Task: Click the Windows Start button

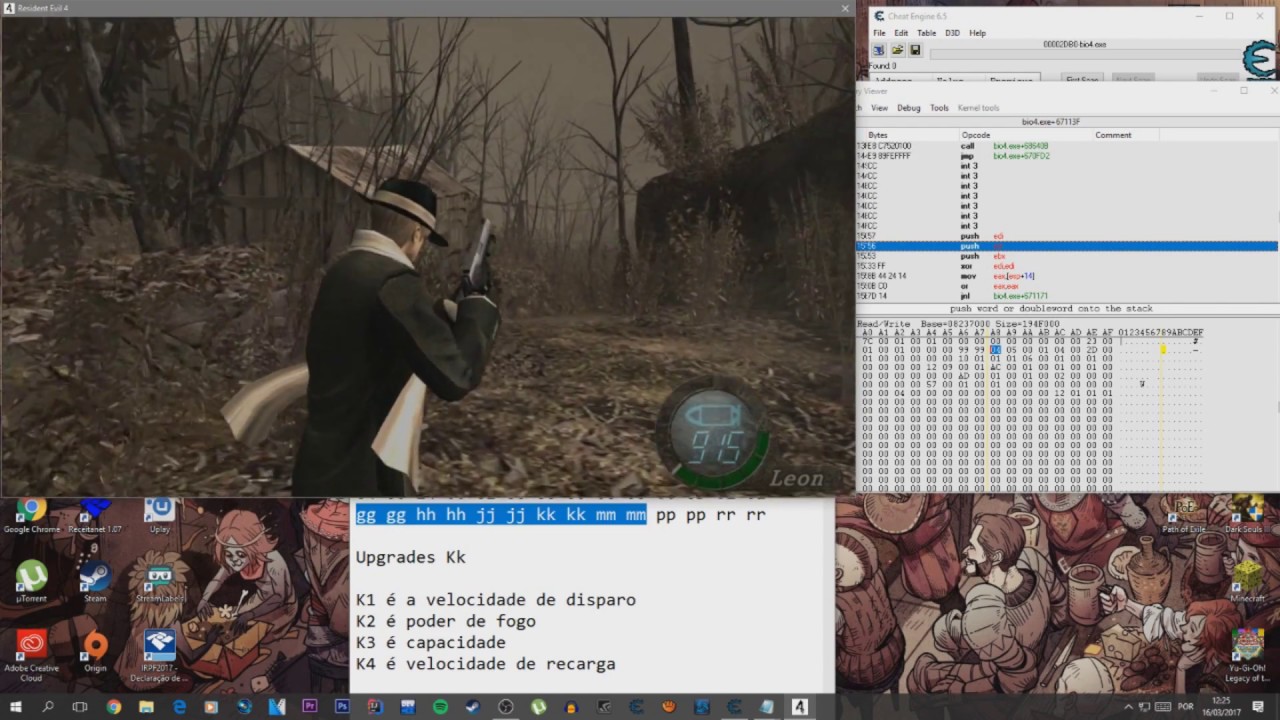Action: click(x=16, y=706)
